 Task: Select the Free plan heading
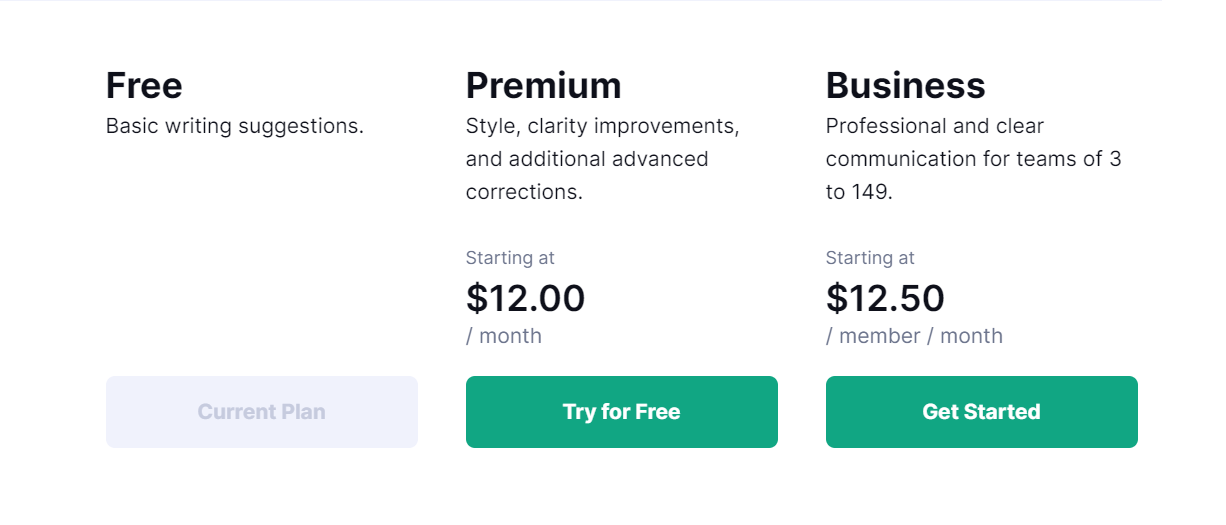(x=144, y=86)
